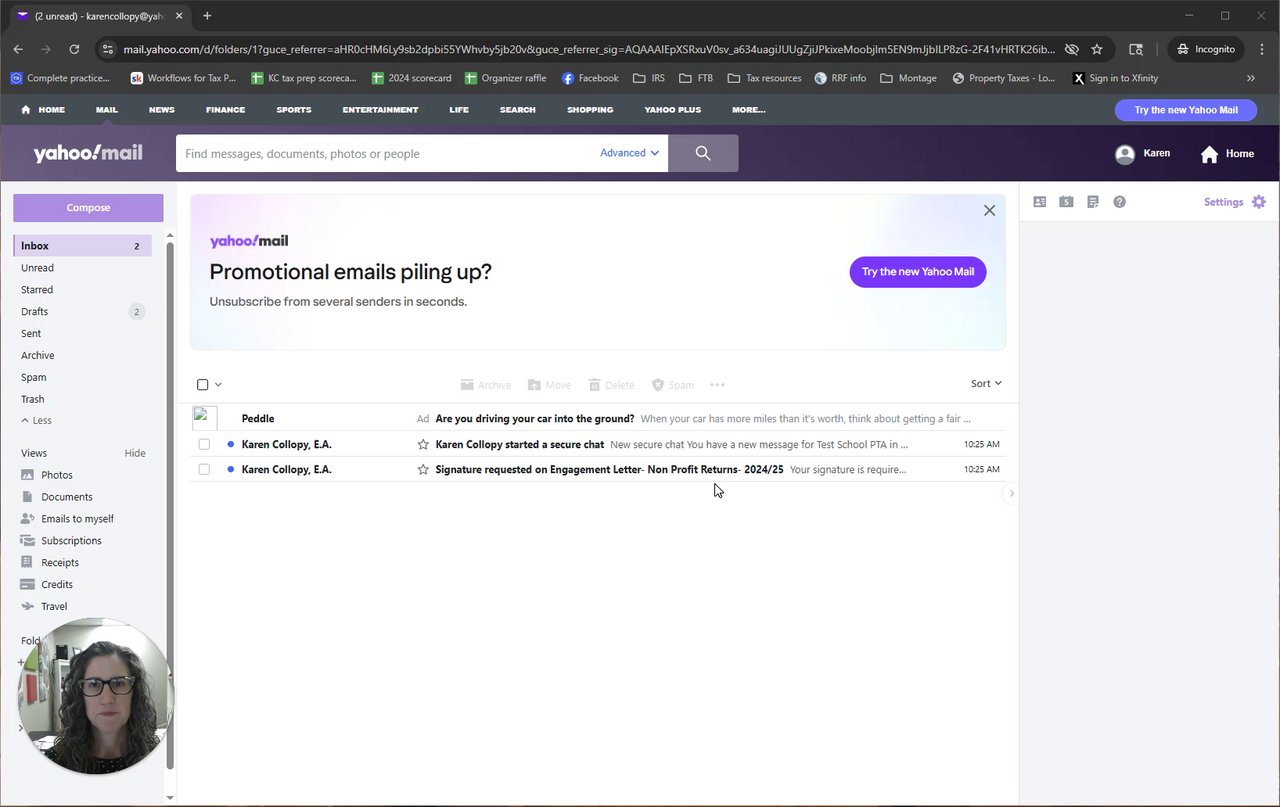Click the magnifier search button
This screenshot has height=807, width=1280.
[703, 153]
